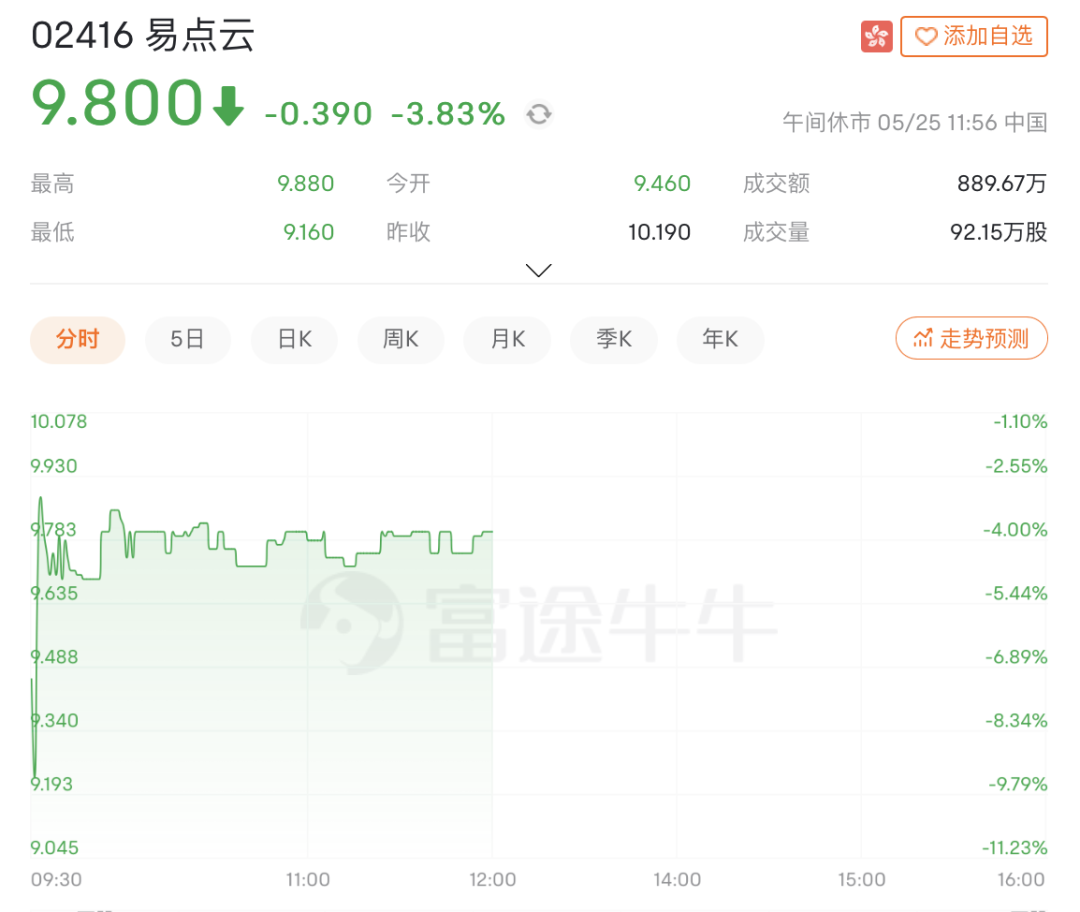Click the current price 9.800
Viewport: 1080px width, 912px height.
tap(118, 105)
